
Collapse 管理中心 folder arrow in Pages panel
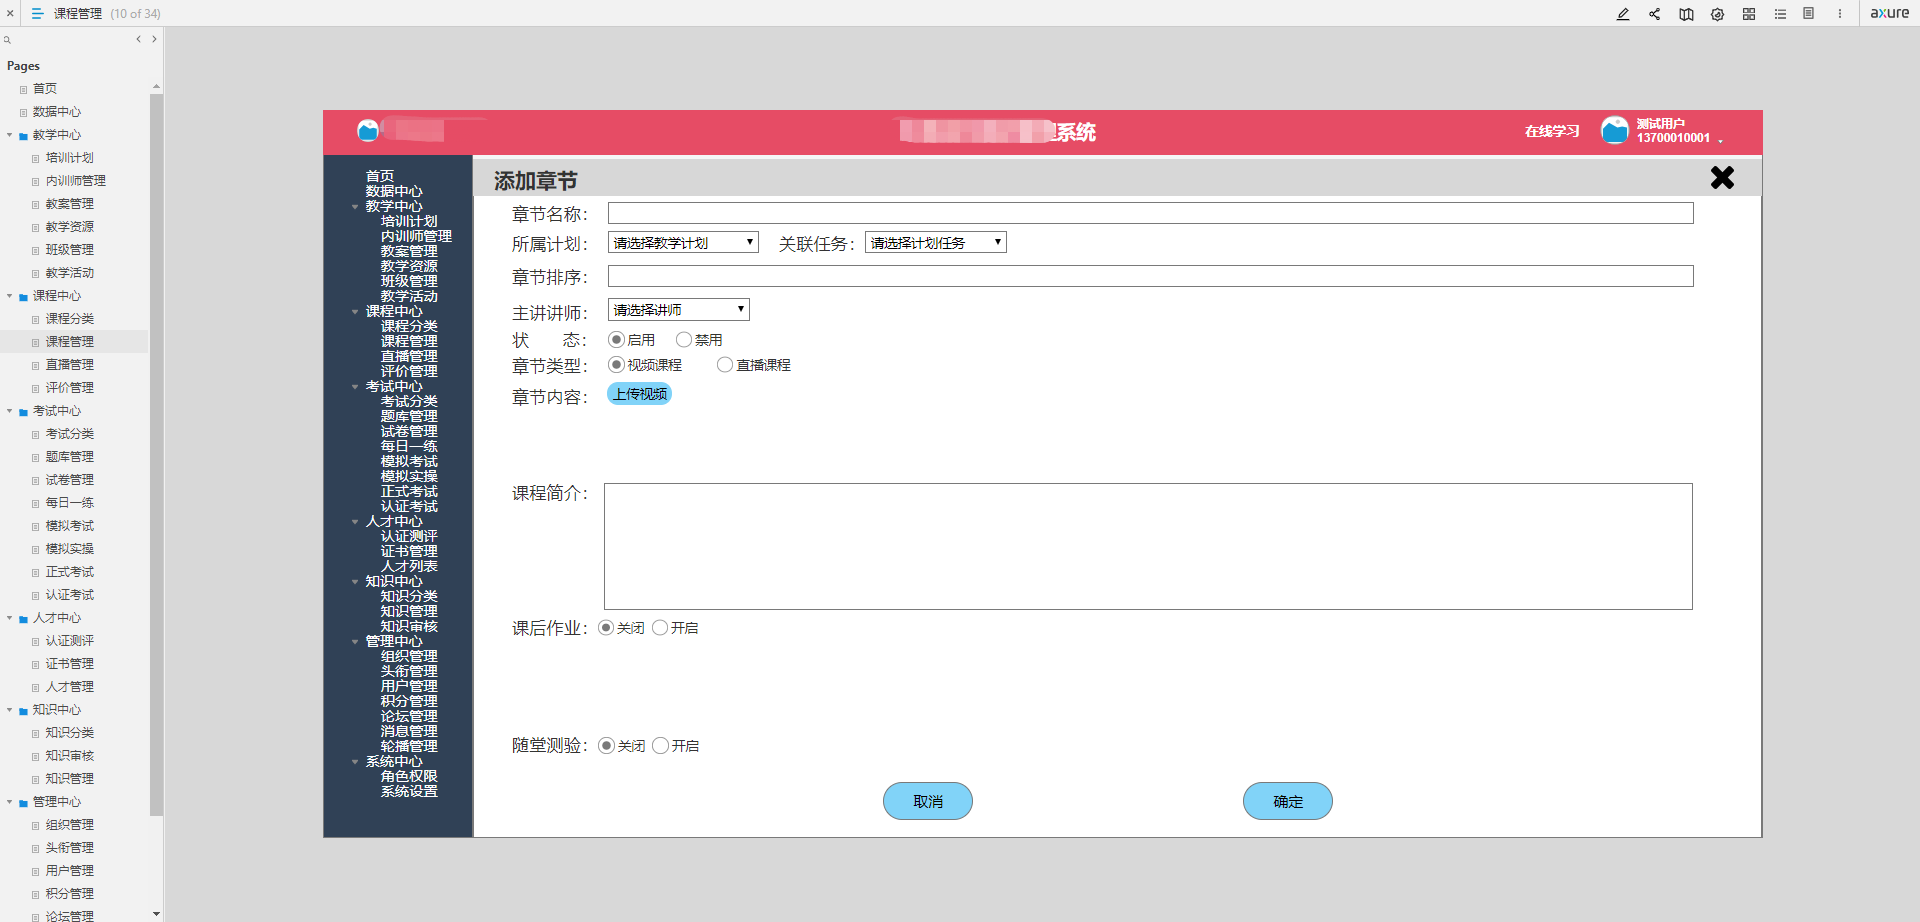click(x=10, y=802)
